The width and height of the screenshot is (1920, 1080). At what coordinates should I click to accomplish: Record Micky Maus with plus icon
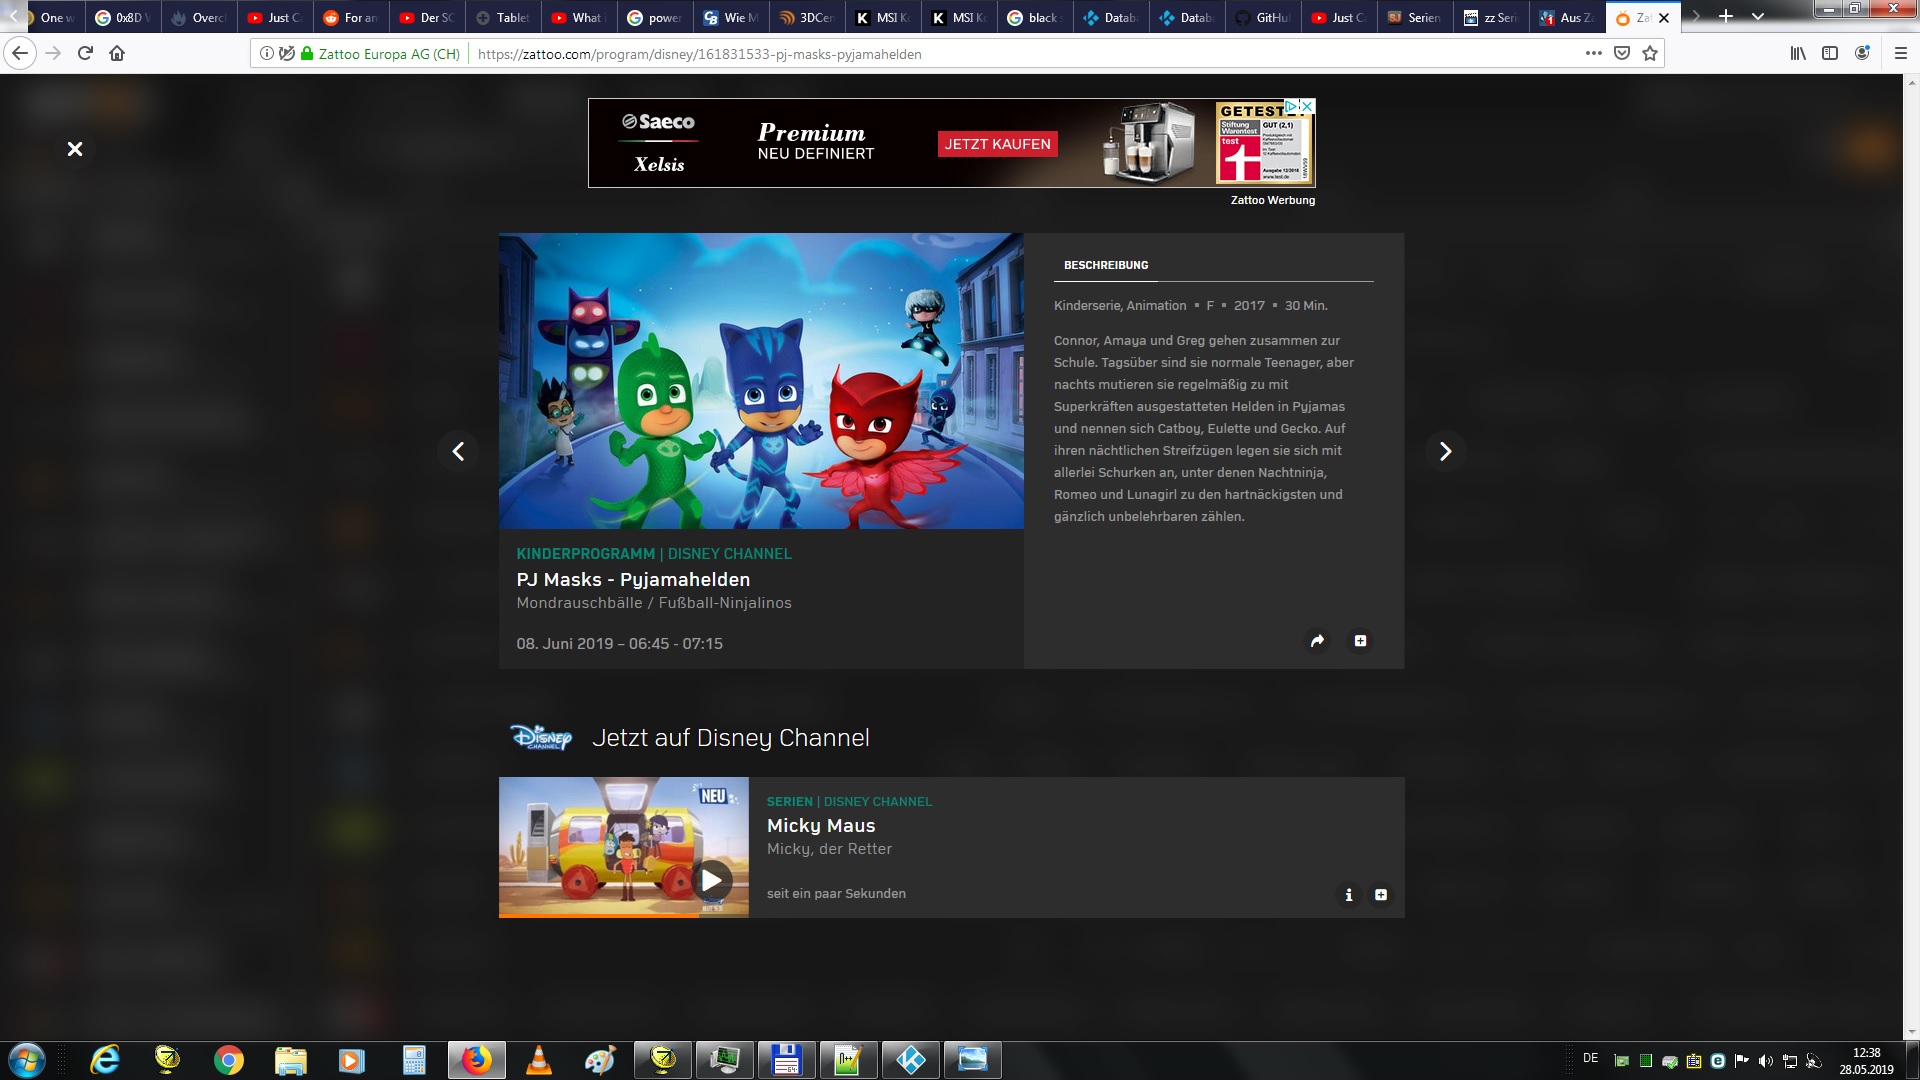pyautogui.click(x=1381, y=895)
